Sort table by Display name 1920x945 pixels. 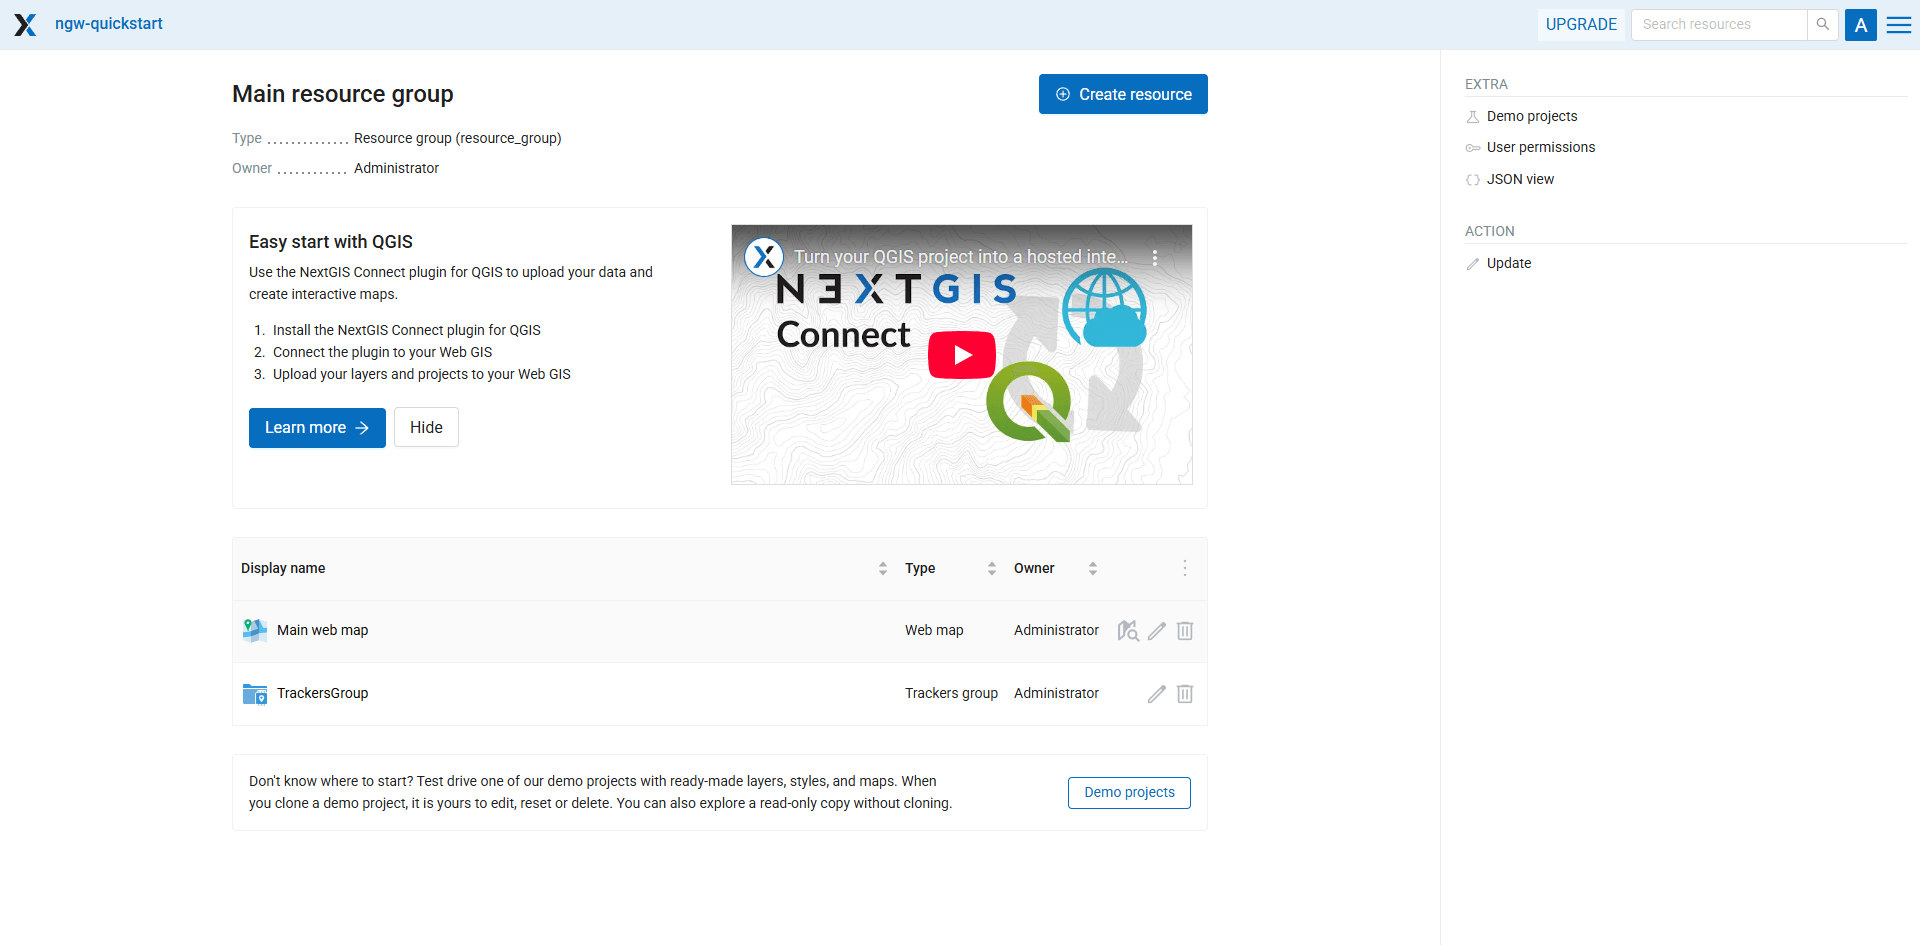(x=882, y=568)
